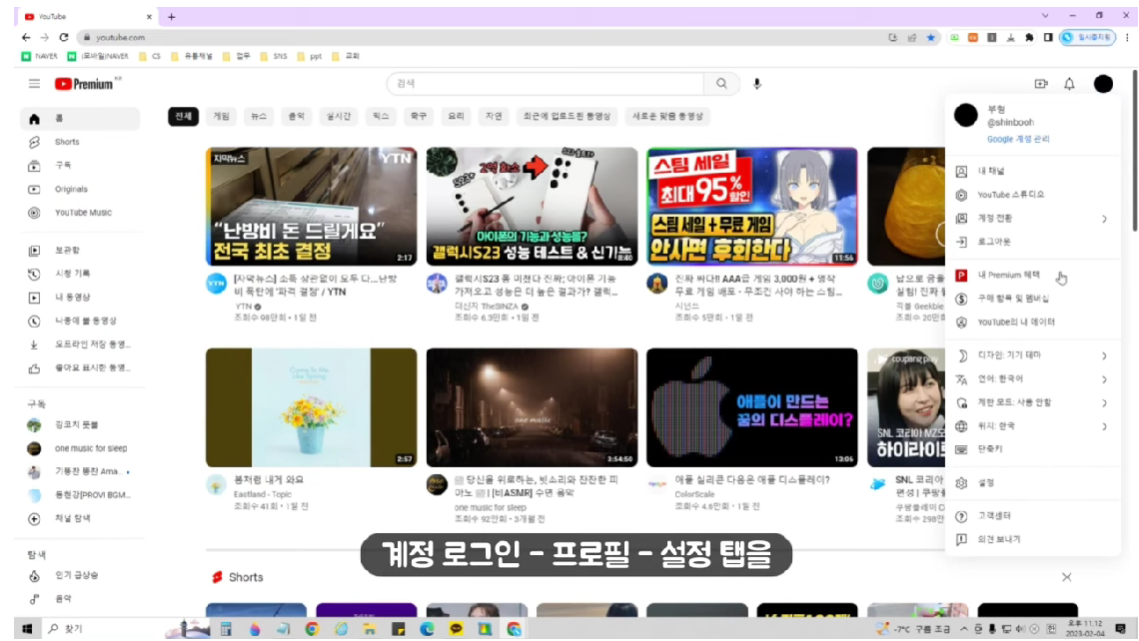Expand the 언어: 한국어 language submenu

click(1030, 380)
